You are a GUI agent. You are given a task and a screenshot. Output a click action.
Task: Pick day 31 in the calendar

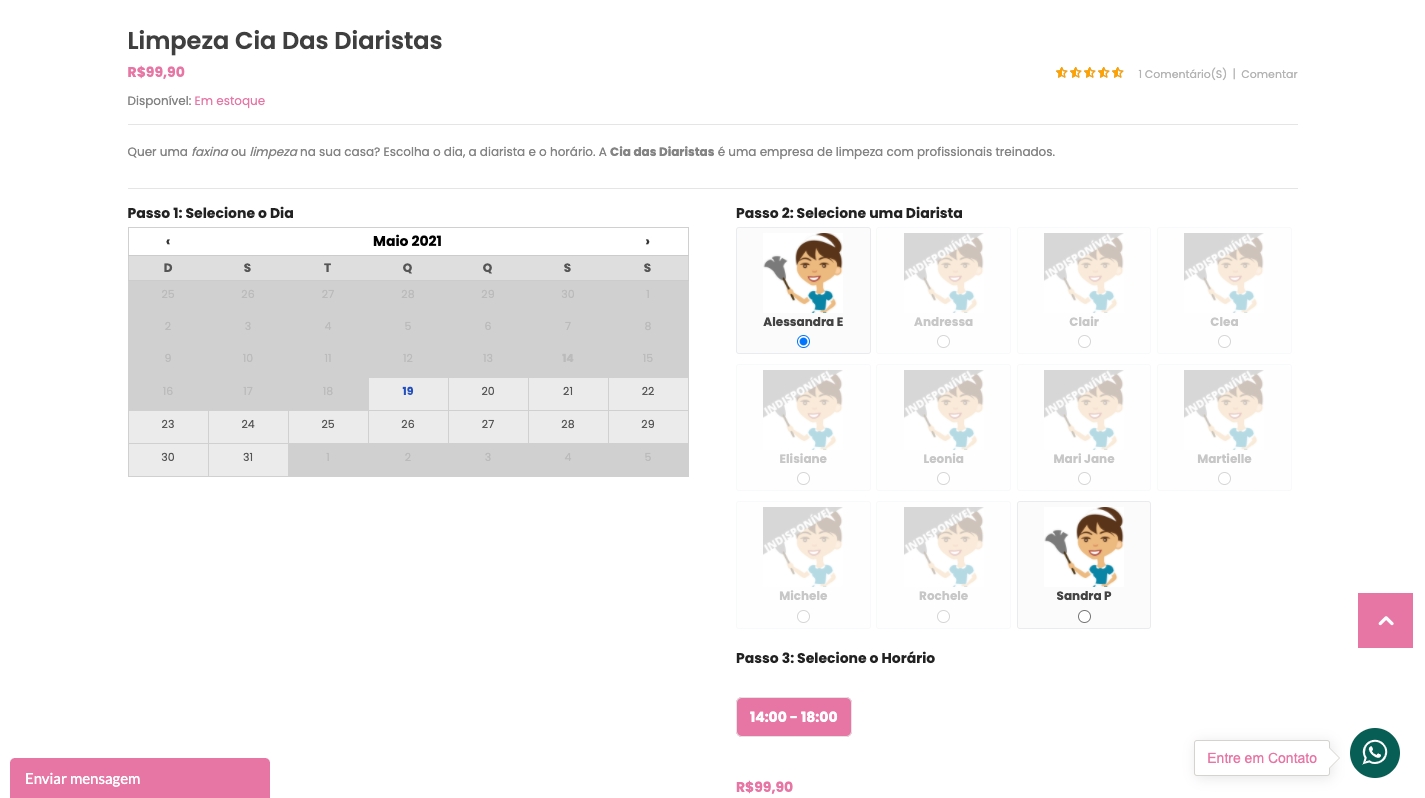(x=248, y=458)
